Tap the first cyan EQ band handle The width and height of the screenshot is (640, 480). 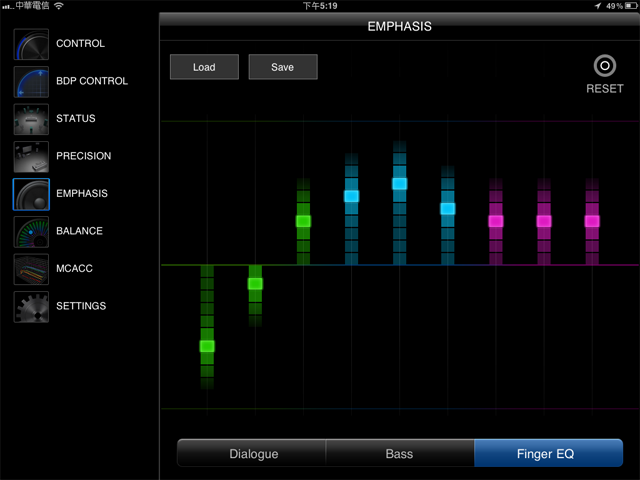point(351,196)
